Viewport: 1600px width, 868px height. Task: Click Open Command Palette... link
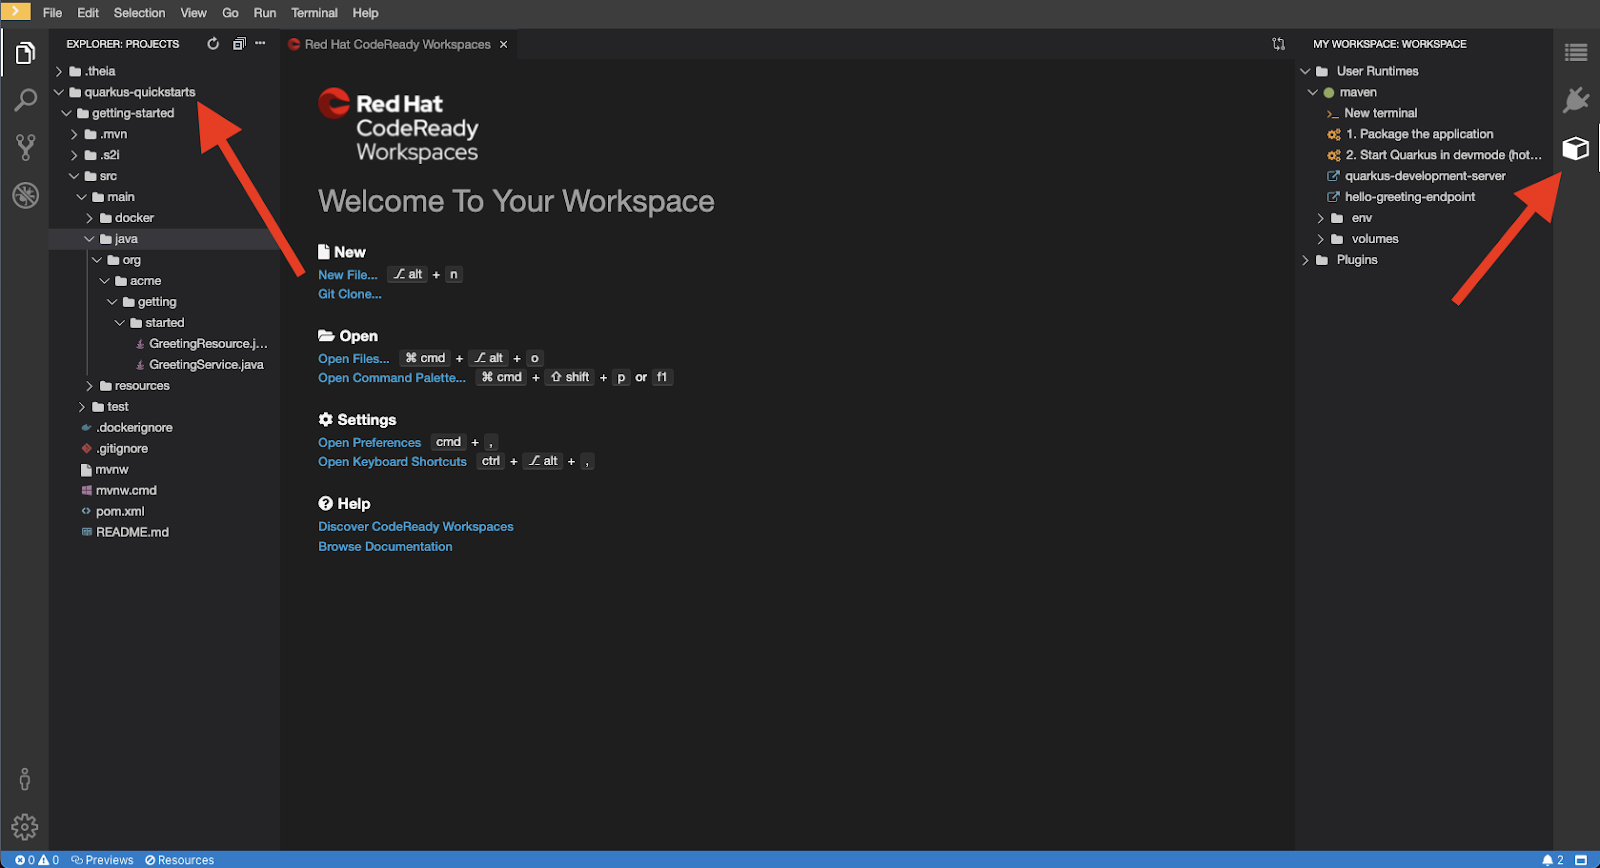pyautogui.click(x=392, y=378)
